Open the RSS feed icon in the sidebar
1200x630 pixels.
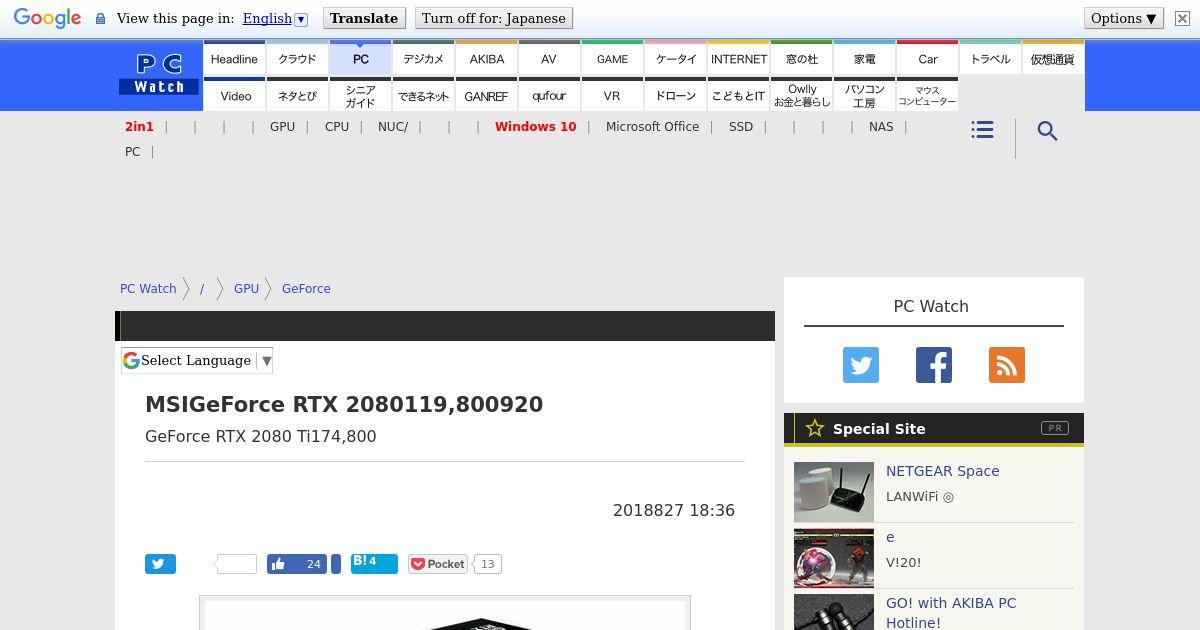[1007, 365]
